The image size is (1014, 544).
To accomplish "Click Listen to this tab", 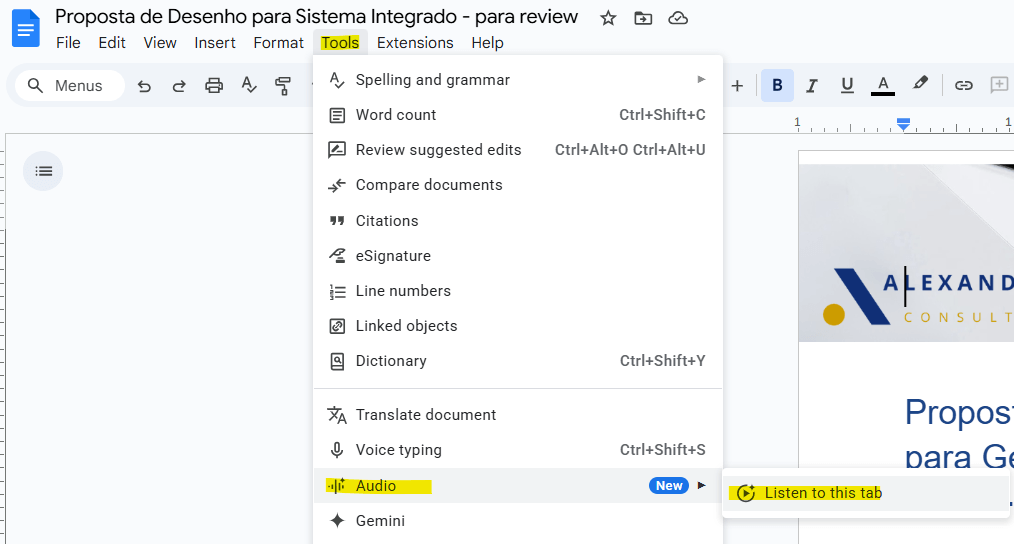I will (823, 493).
